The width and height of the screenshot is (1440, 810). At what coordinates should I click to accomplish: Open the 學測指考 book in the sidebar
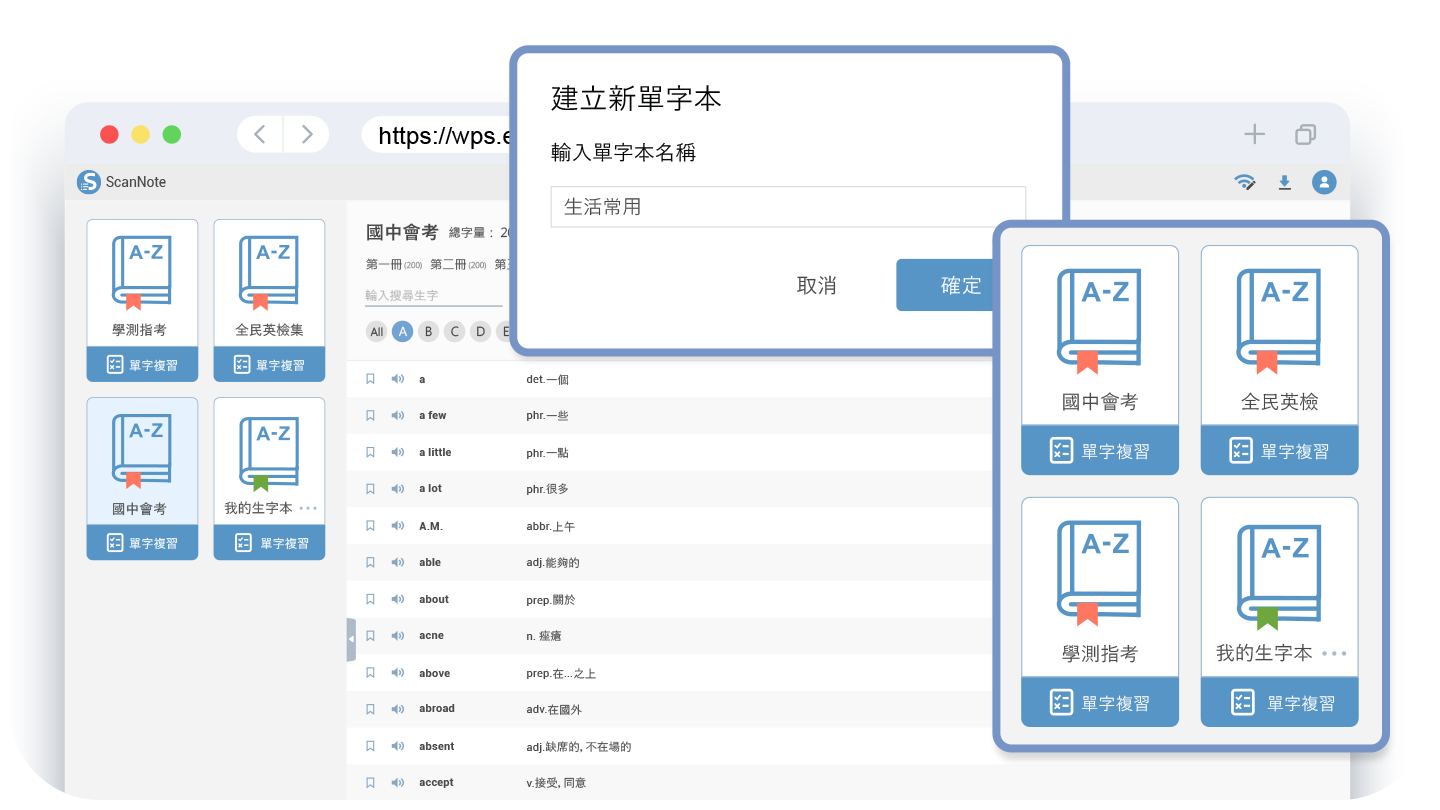coord(142,284)
